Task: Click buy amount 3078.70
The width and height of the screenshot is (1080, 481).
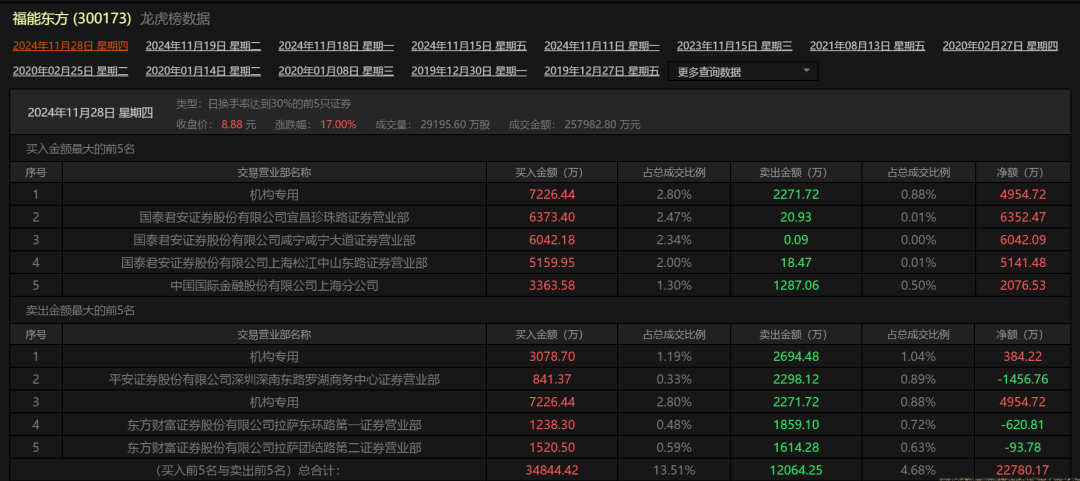Action: [552, 356]
